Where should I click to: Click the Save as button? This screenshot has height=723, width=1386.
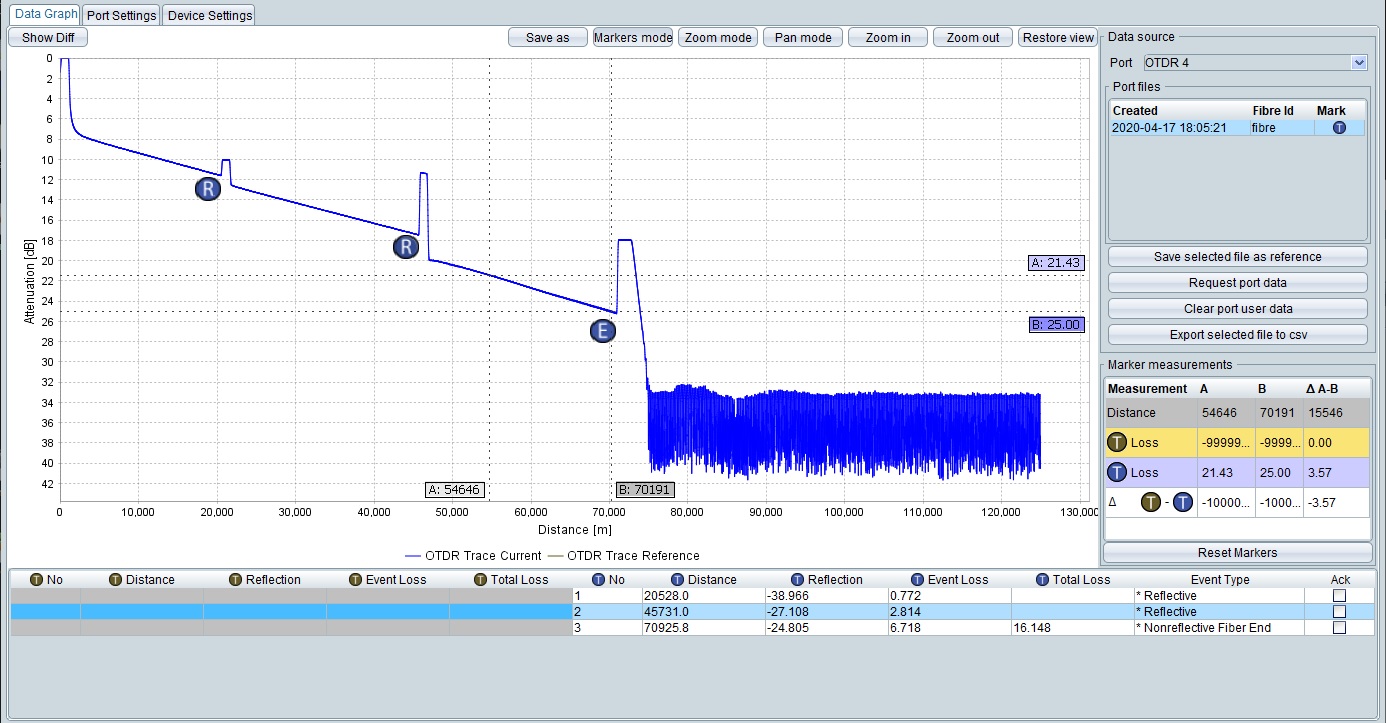point(547,38)
